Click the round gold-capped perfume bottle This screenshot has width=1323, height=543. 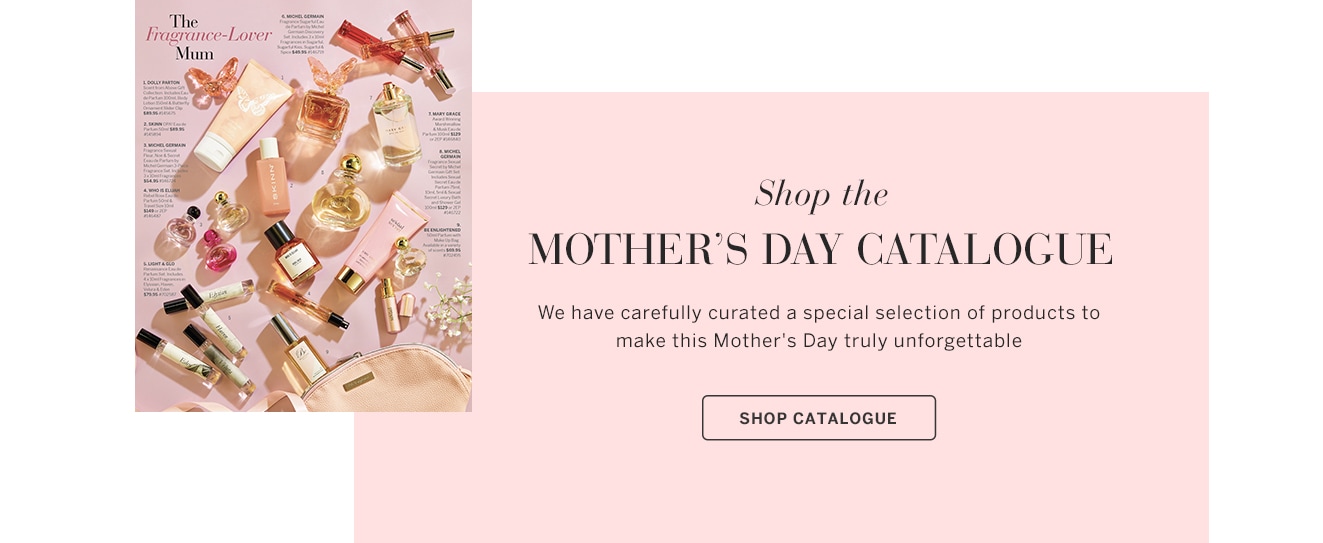[x=341, y=193]
